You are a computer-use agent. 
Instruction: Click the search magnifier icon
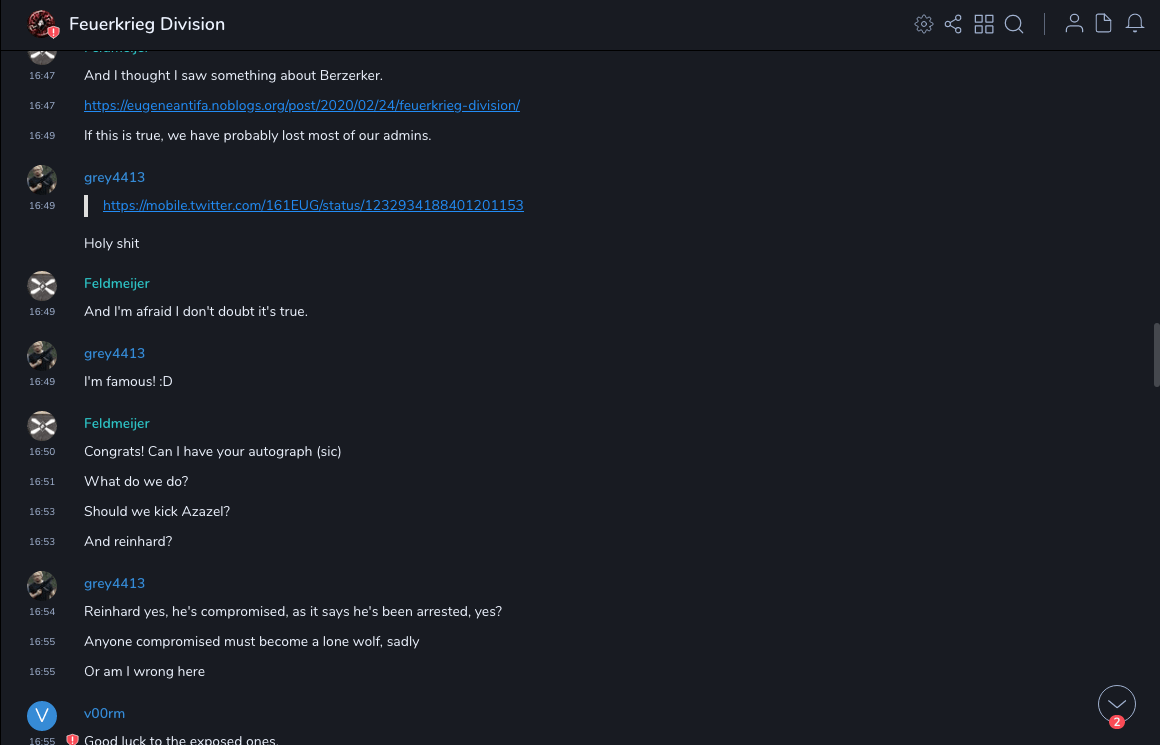point(1014,24)
